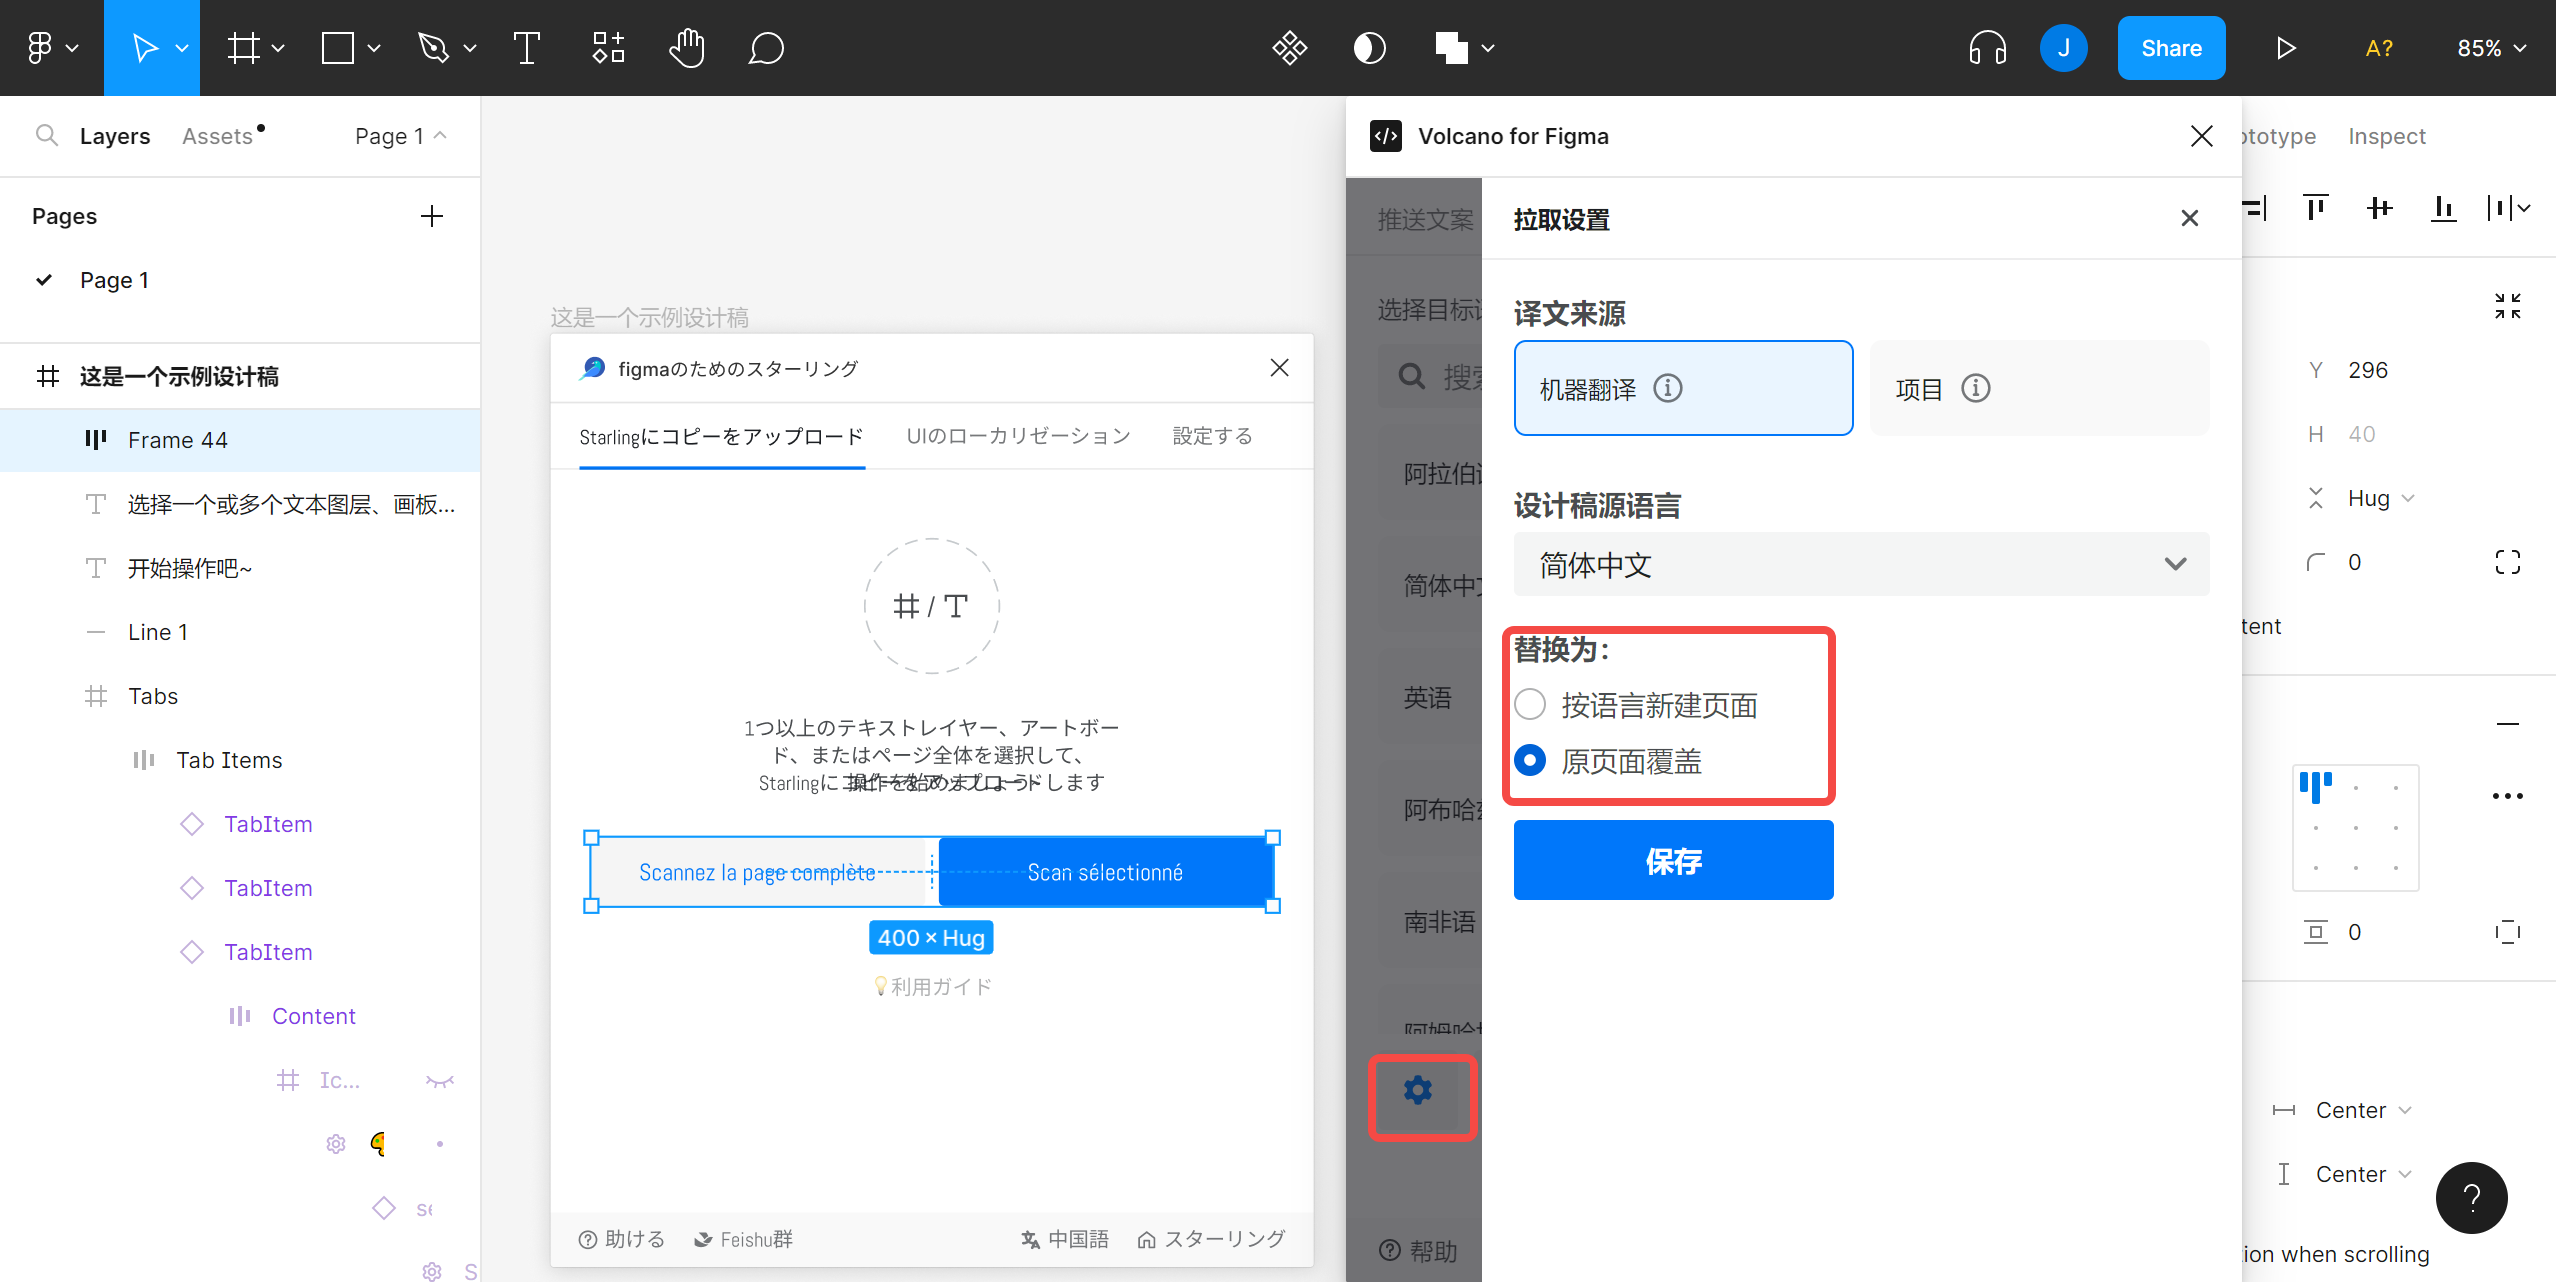Click the Present play icon
This screenshot has width=2556, height=1282.
[x=2285, y=48]
